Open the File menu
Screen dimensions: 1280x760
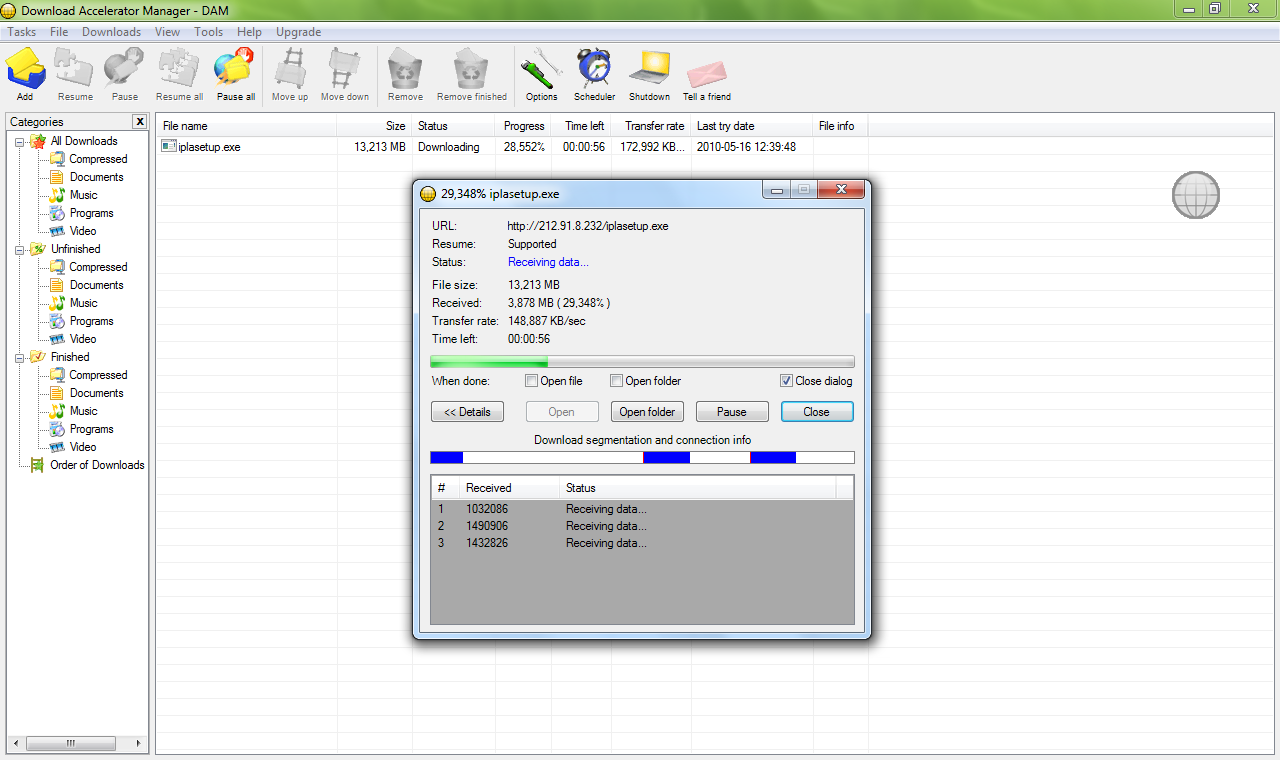tap(59, 32)
